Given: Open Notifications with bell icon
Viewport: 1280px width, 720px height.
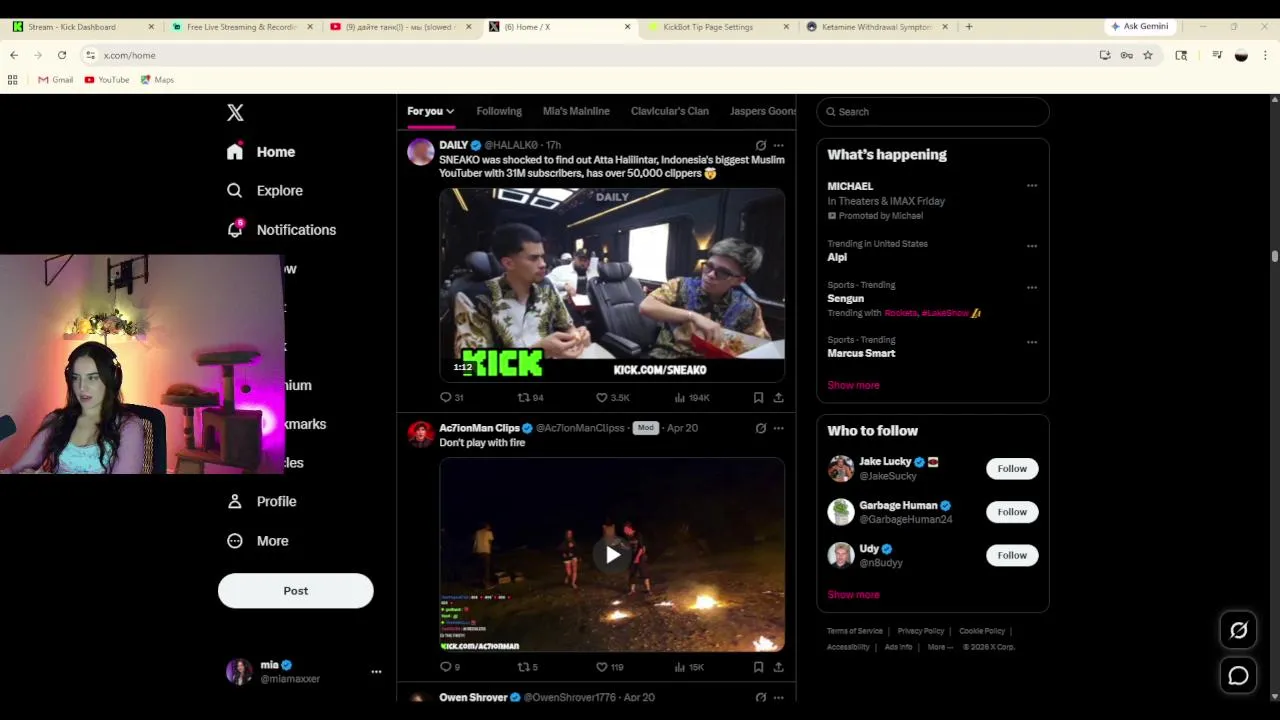Looking at the screenshot, I should [x=281, y=229].
